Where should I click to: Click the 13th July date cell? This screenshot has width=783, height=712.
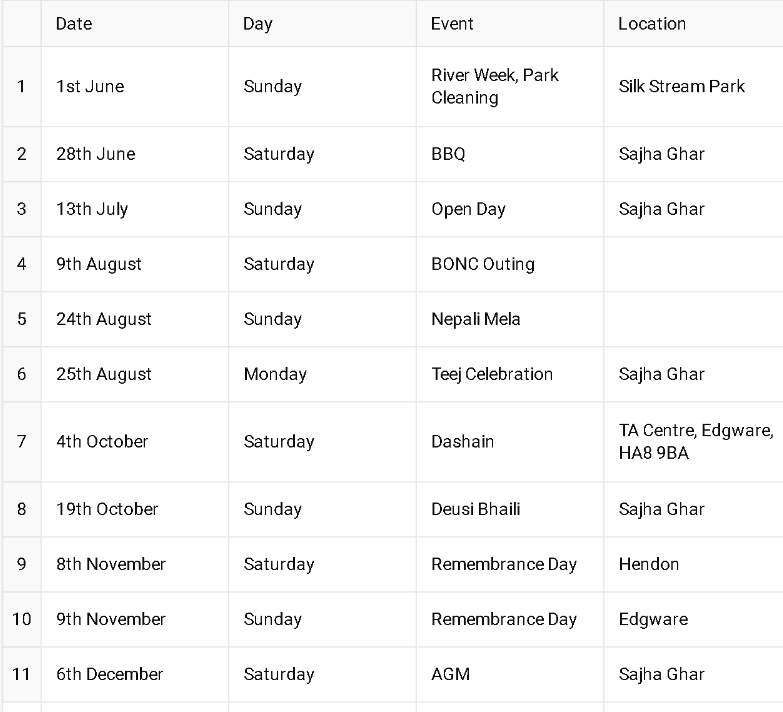pos(135,209)
